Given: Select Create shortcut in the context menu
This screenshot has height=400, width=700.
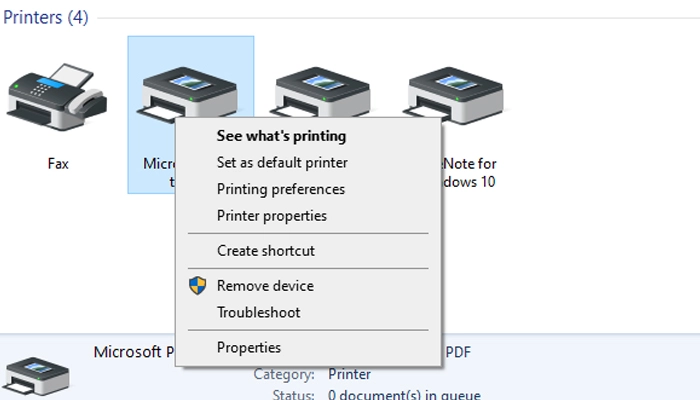Looking at the screenshot, I should pyautogui.click(x=266, y=251).
